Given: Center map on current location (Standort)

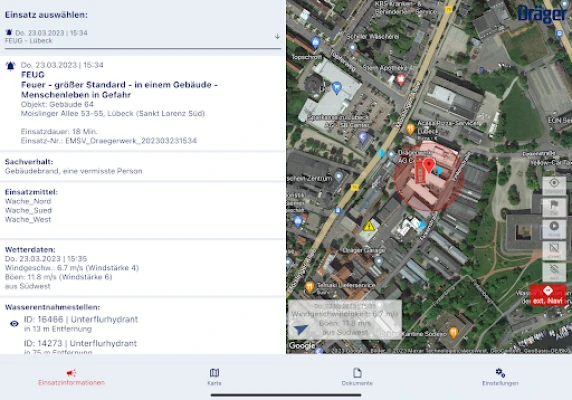Looking at the screenshot, I should coord(554,185).
